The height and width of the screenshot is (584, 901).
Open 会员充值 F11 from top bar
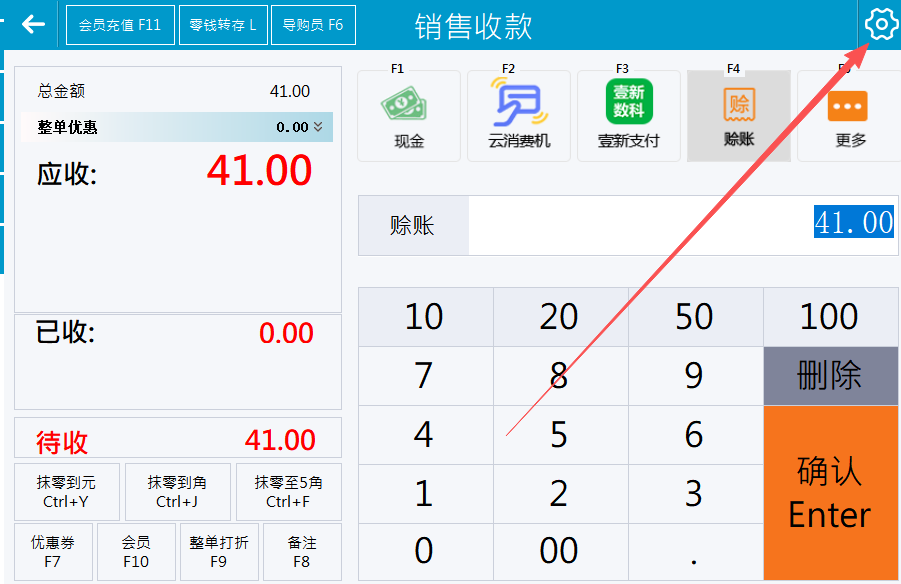120,25
